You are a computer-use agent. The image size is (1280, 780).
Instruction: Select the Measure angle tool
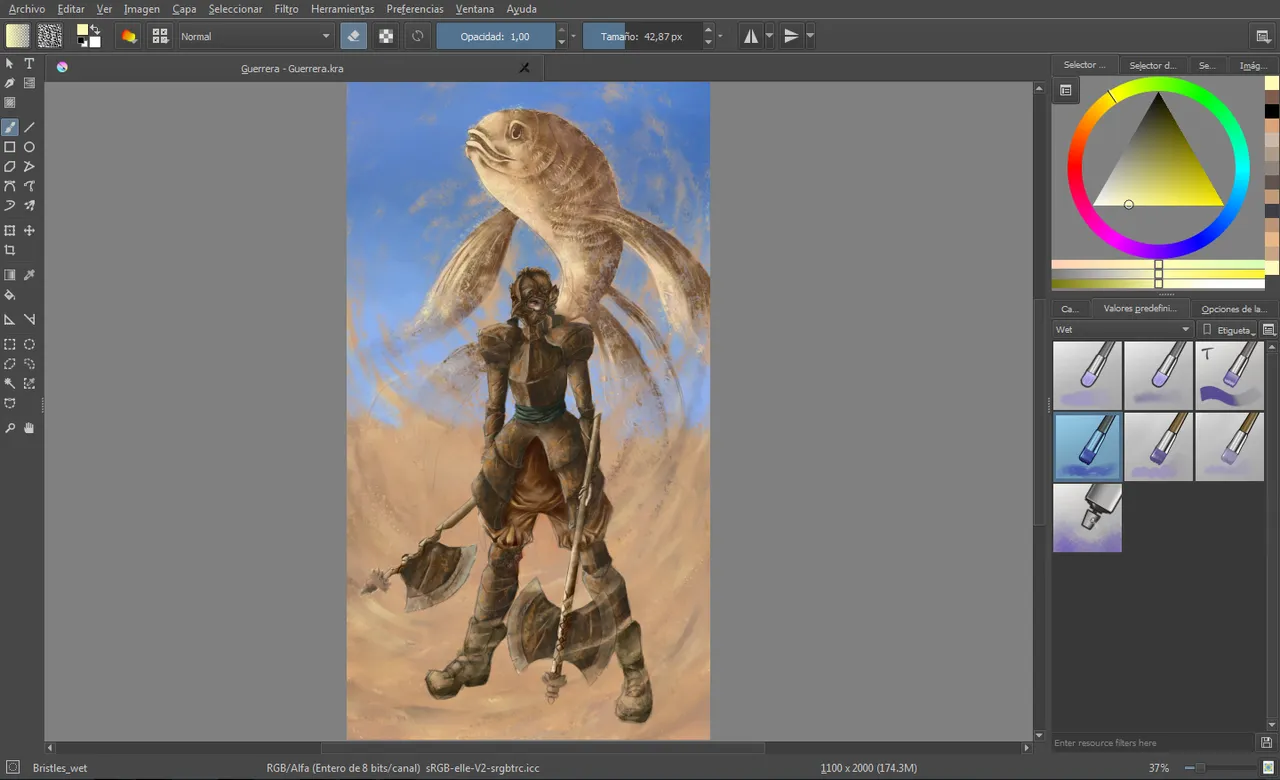pos(30,320)
